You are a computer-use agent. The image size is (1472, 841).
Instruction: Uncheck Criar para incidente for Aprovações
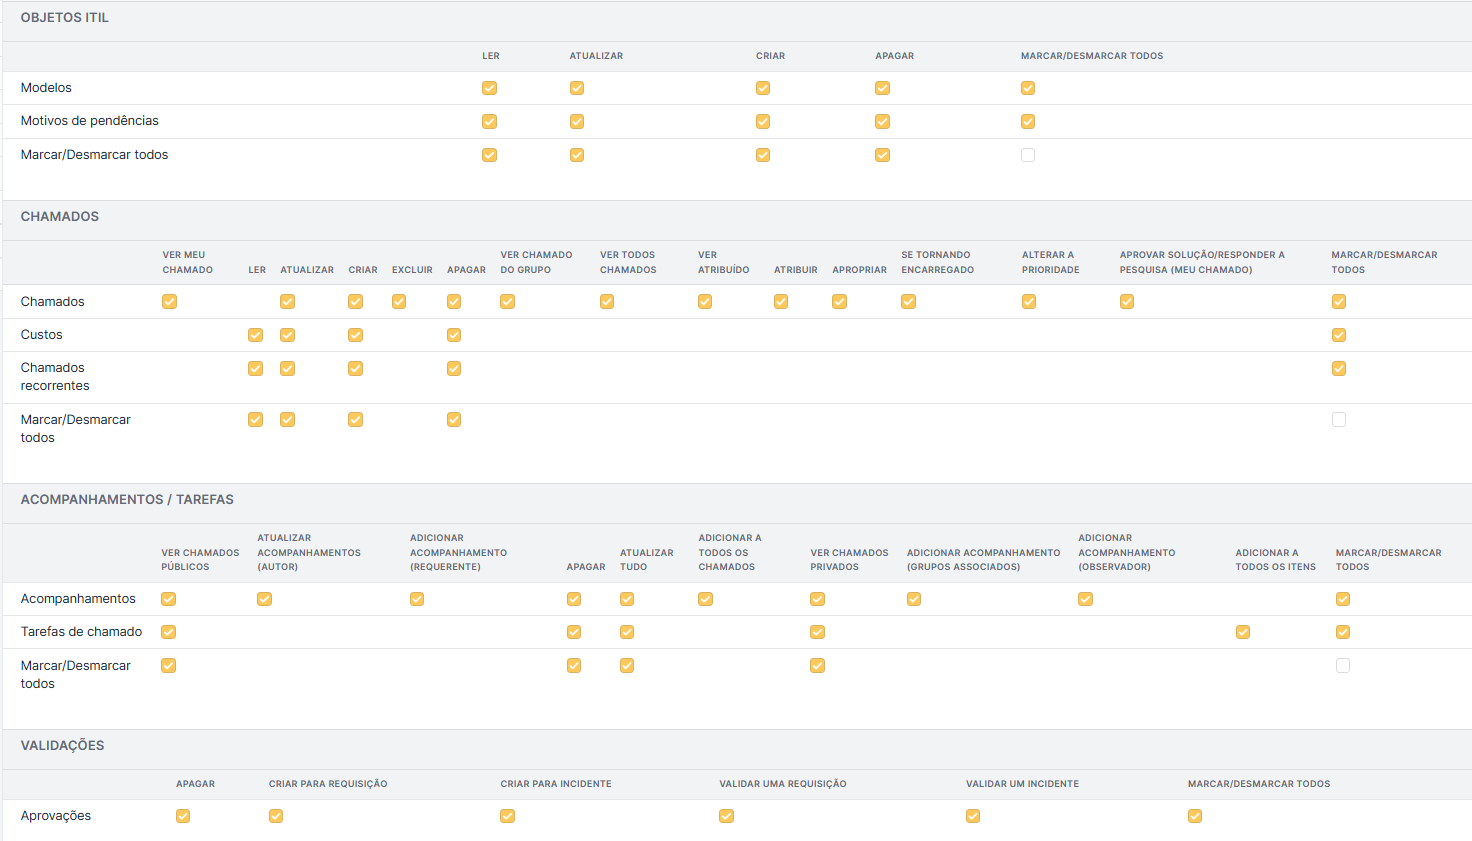coord(508,816)
